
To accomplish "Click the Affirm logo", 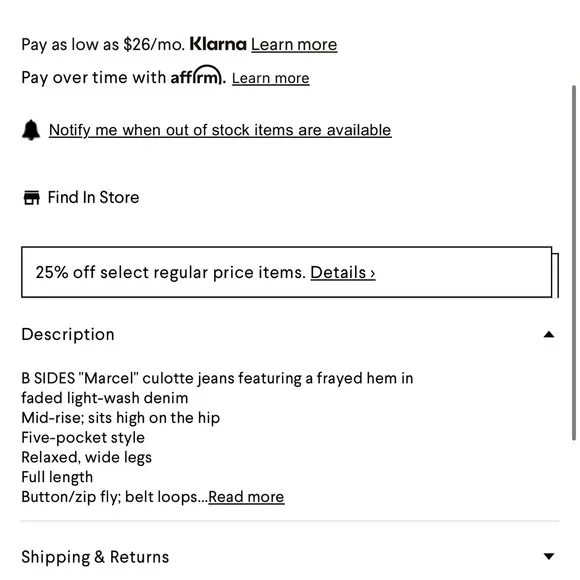I will click(x=198, y=75).
